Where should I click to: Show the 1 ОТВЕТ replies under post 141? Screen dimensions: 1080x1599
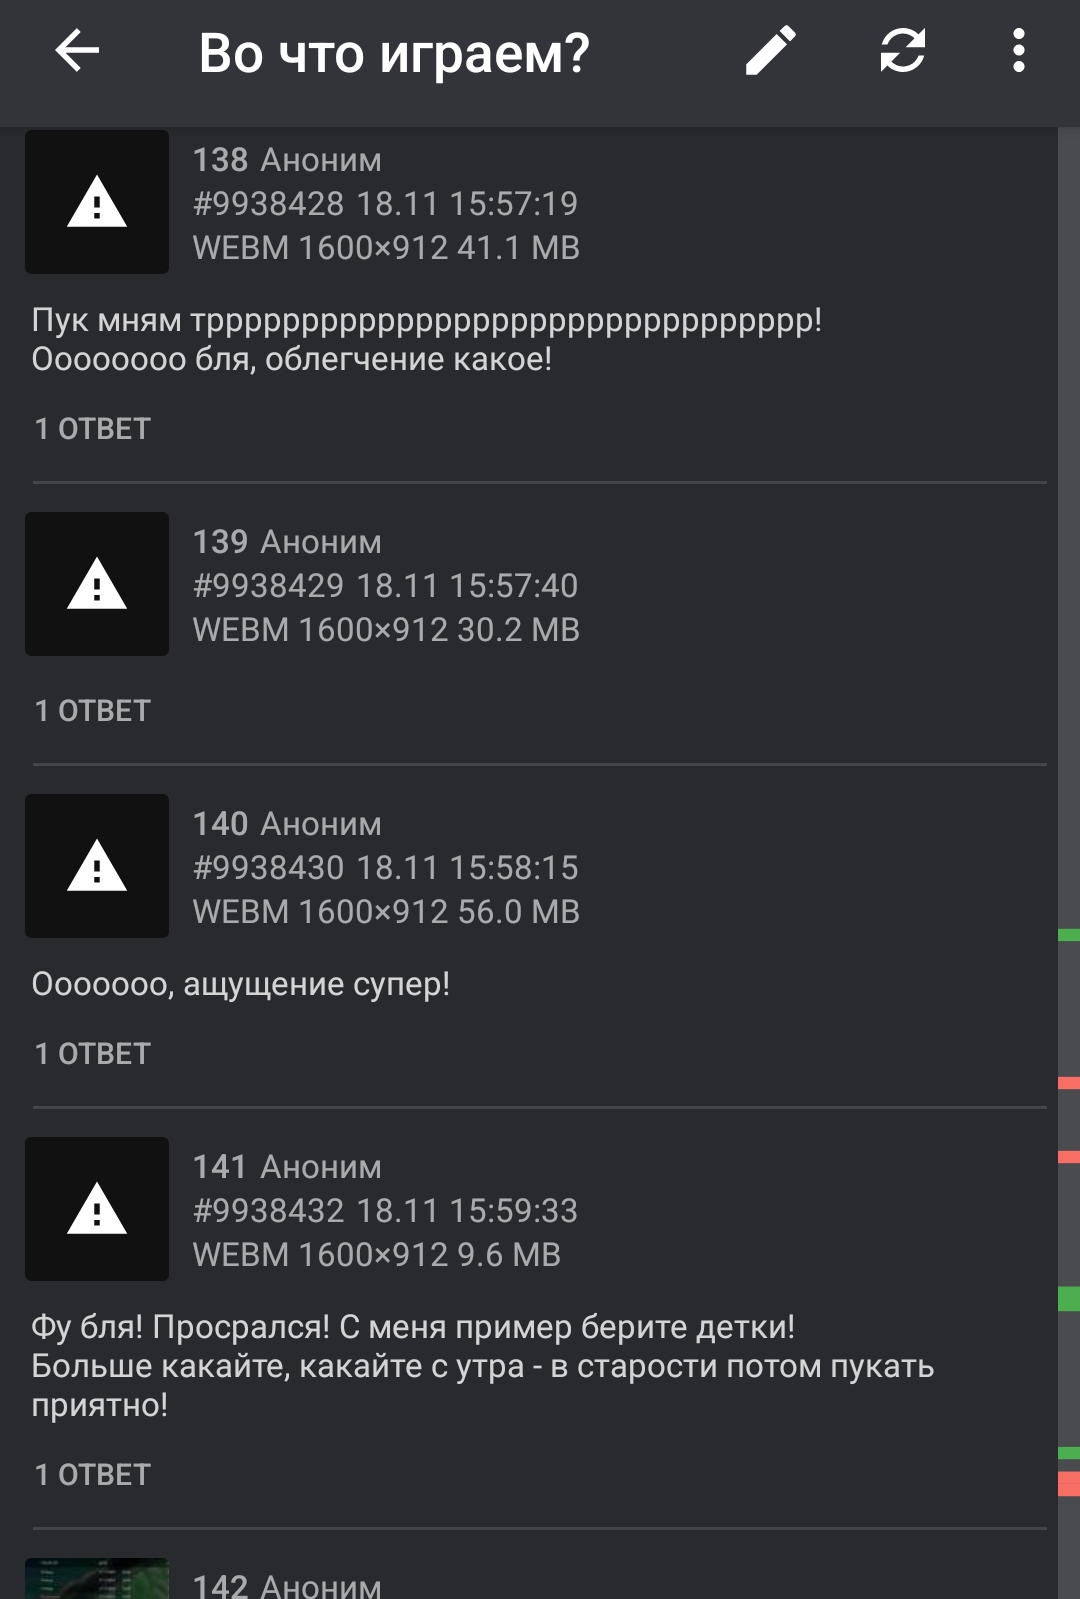pos(92,1475)
